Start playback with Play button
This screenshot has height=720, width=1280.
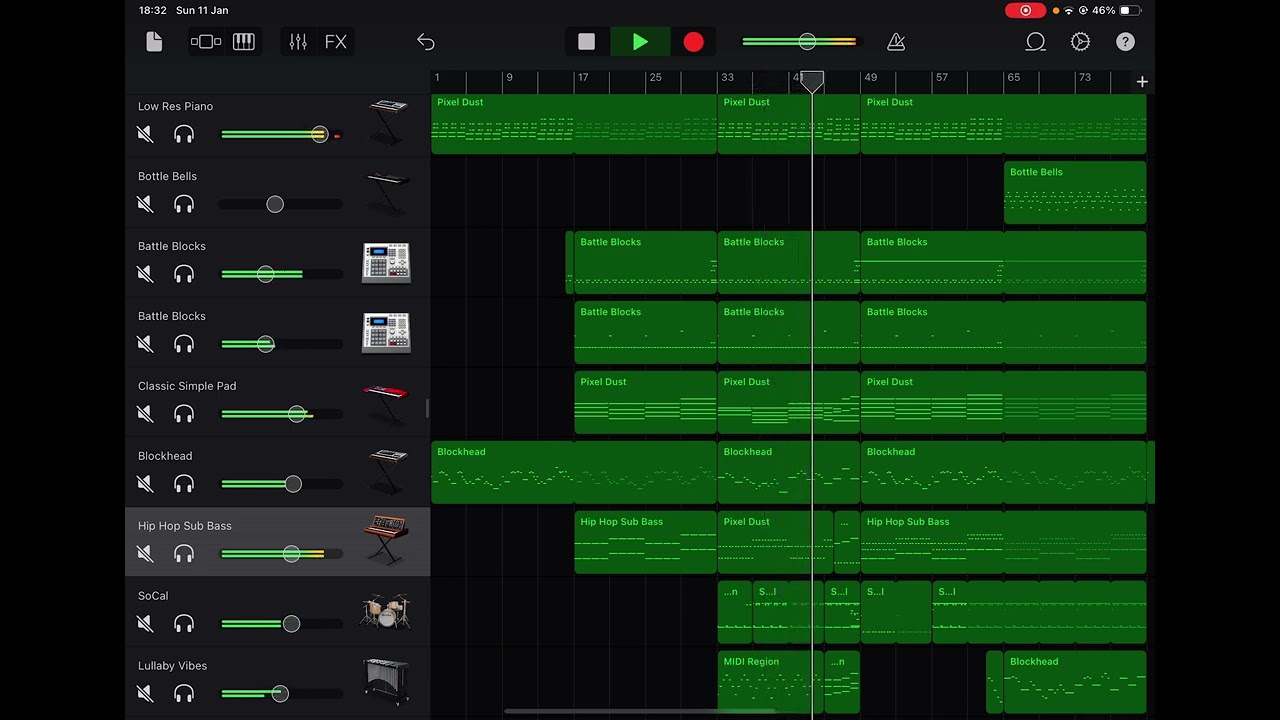point(640,42)
